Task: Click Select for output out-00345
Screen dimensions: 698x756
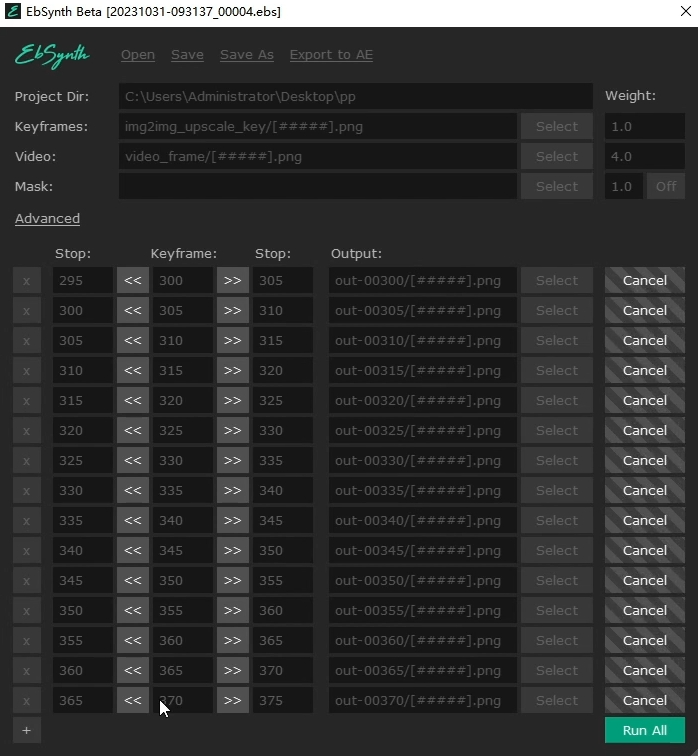Action: [557, 551]
